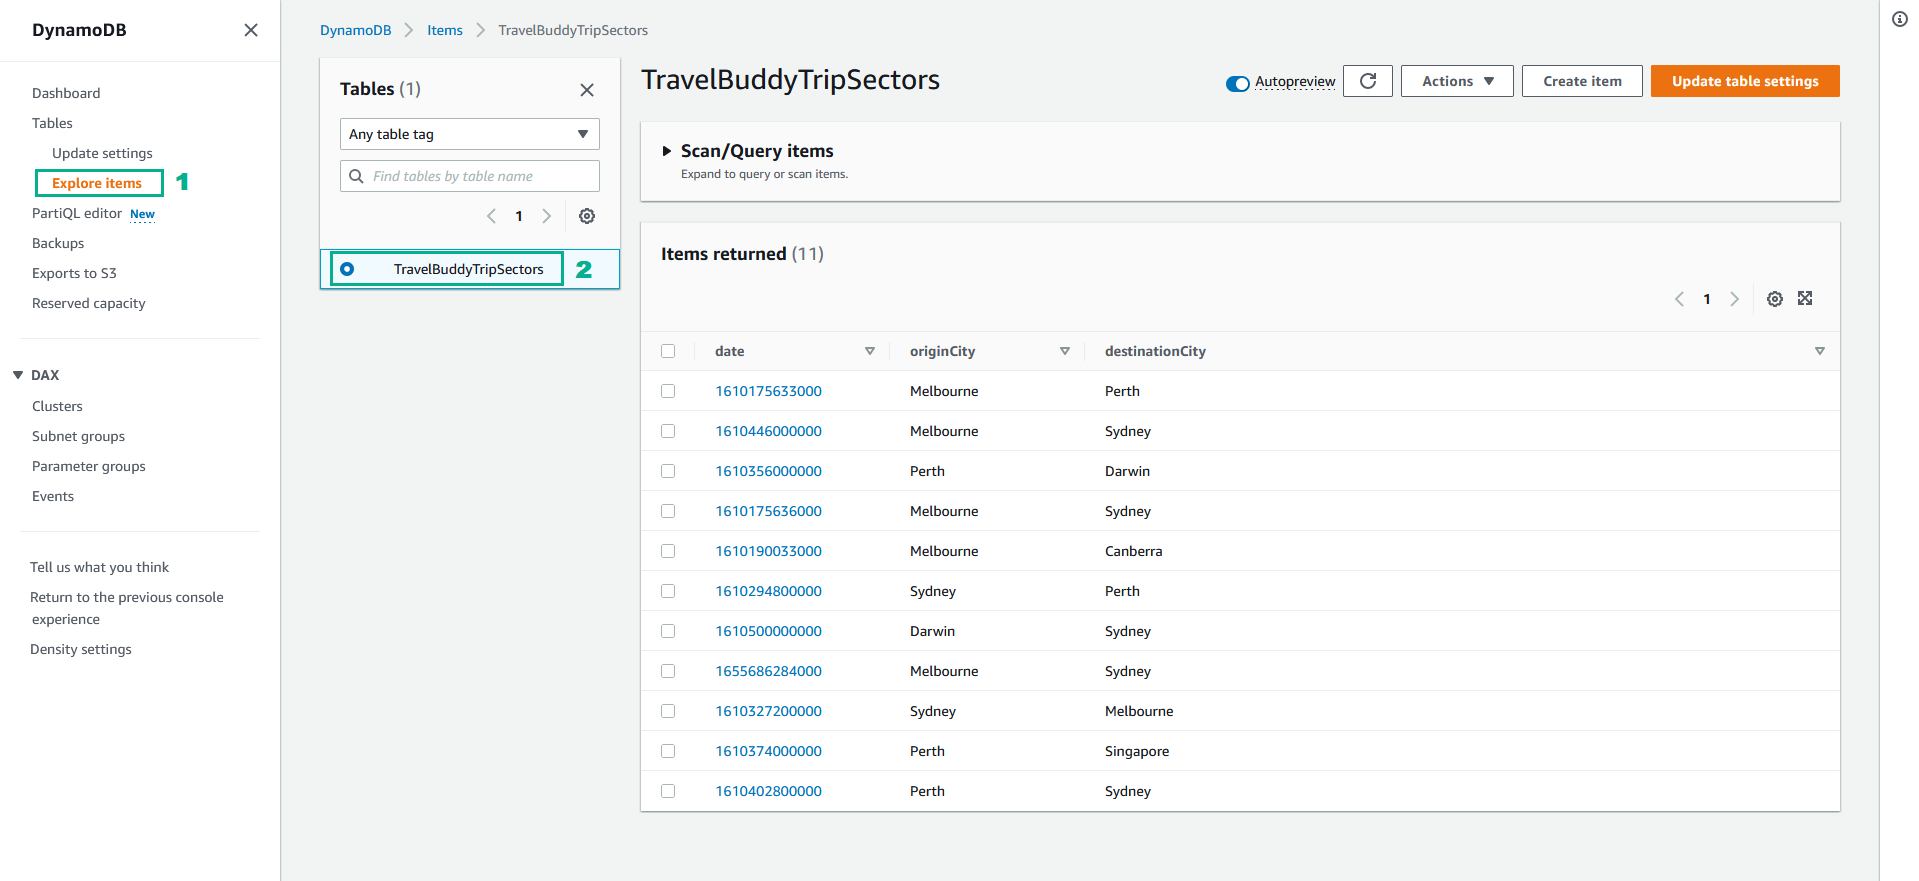The image size is (1919, 881).
Task: Check the row for item 1610190033000
Action: pyautogui.click(x=668, y=551)
